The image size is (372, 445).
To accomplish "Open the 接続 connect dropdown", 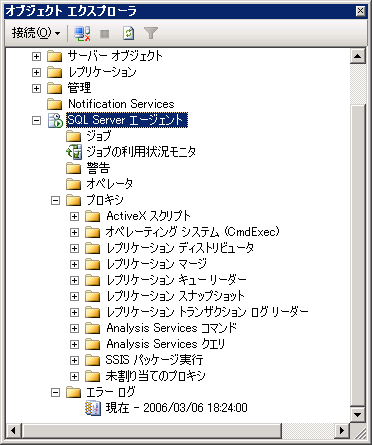I will [x=36, y=33].
